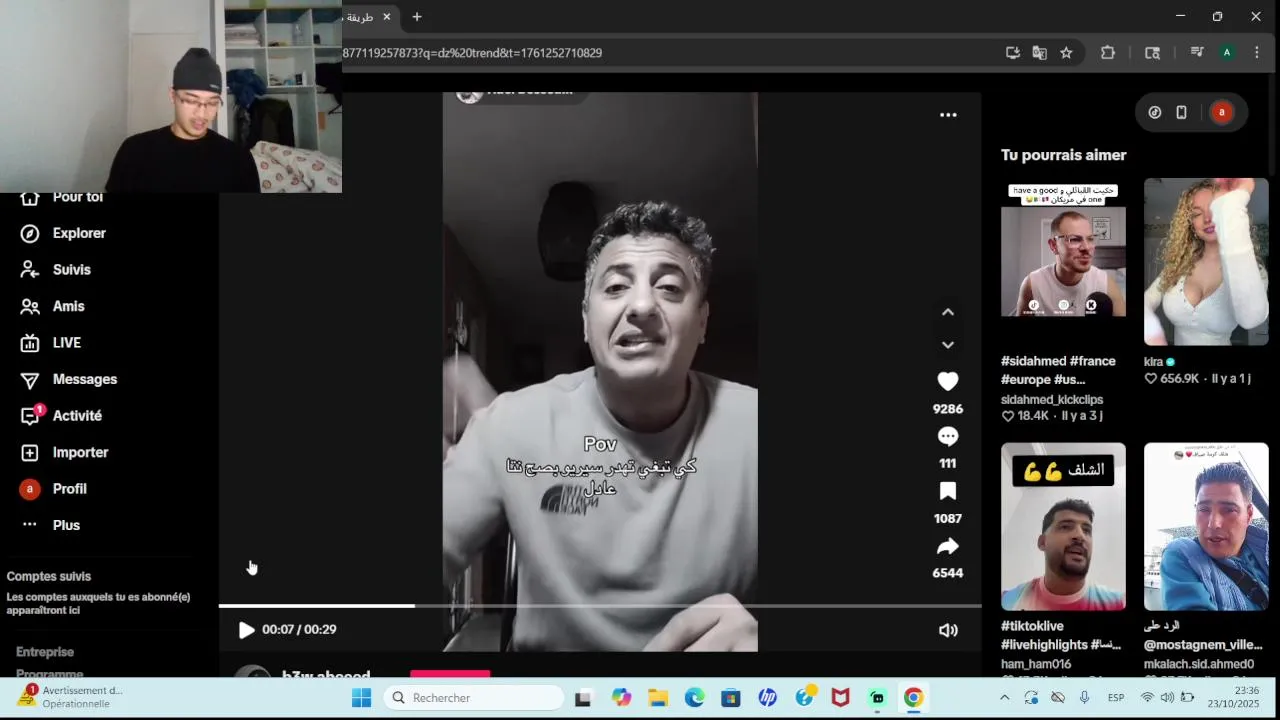Open Wi-Fi network settings in tray
This screenshot has width=1280, height=720.
pos(1147,698)
